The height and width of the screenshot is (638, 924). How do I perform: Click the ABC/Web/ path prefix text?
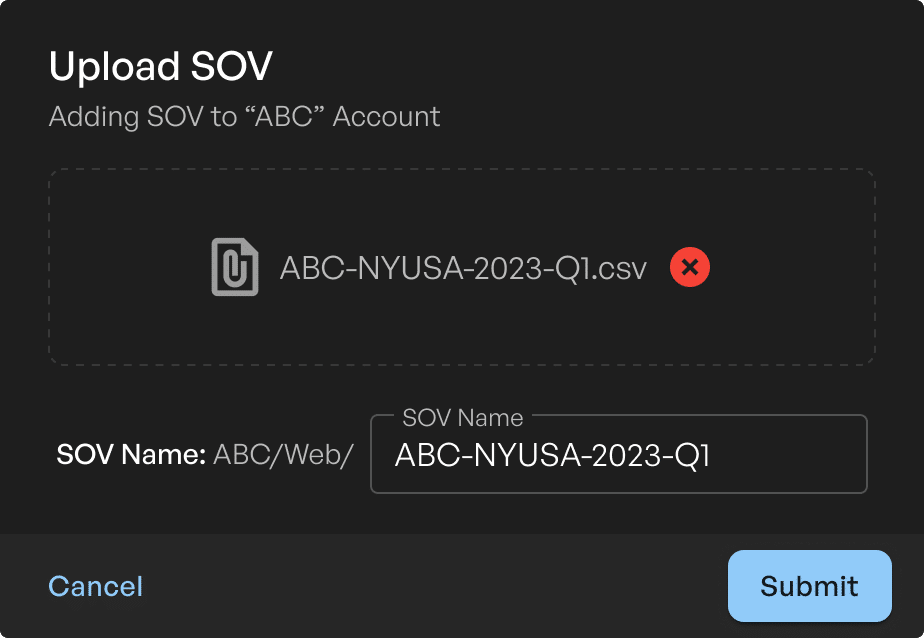tap(283, 454)
